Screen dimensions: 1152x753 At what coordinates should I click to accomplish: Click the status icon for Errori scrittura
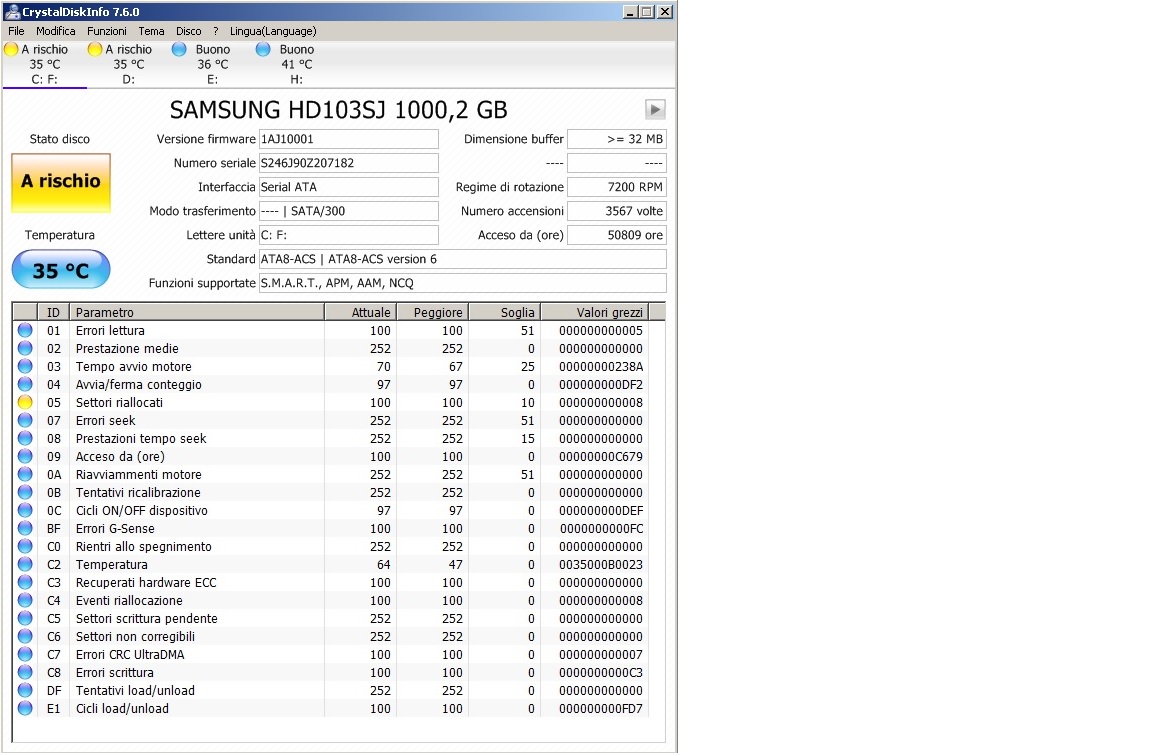(25, 672)
